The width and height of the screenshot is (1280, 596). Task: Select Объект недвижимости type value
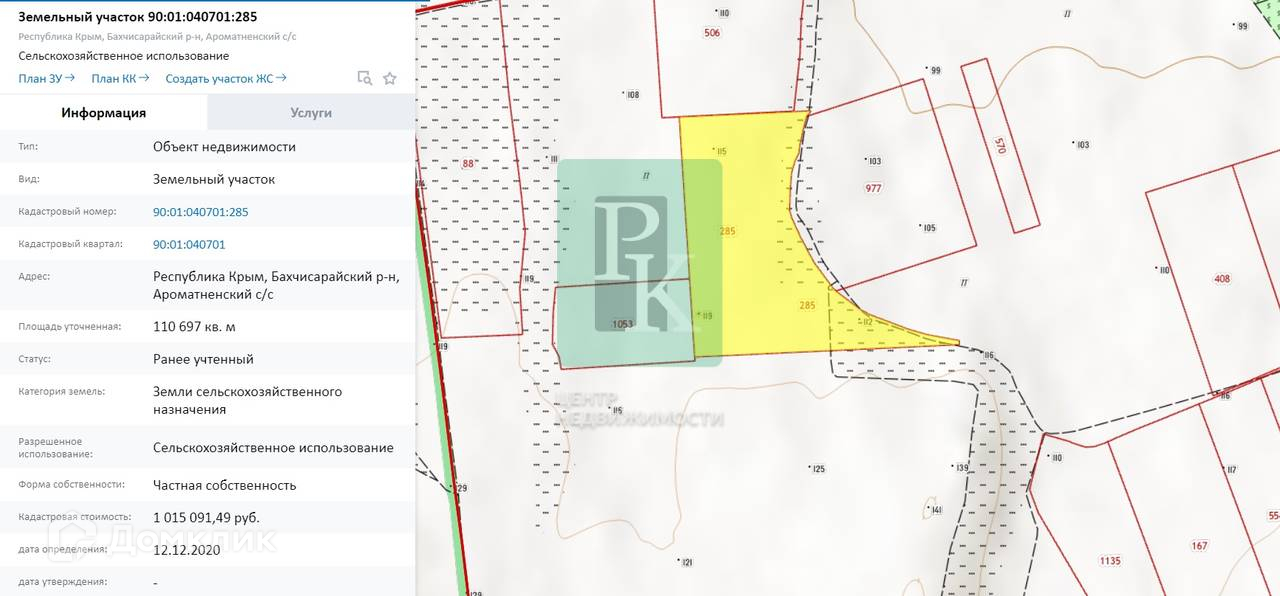[x=224, y=147]
